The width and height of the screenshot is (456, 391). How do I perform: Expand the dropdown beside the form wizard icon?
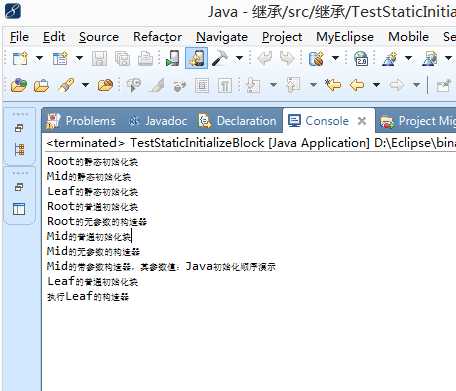[x=79, y=58]
